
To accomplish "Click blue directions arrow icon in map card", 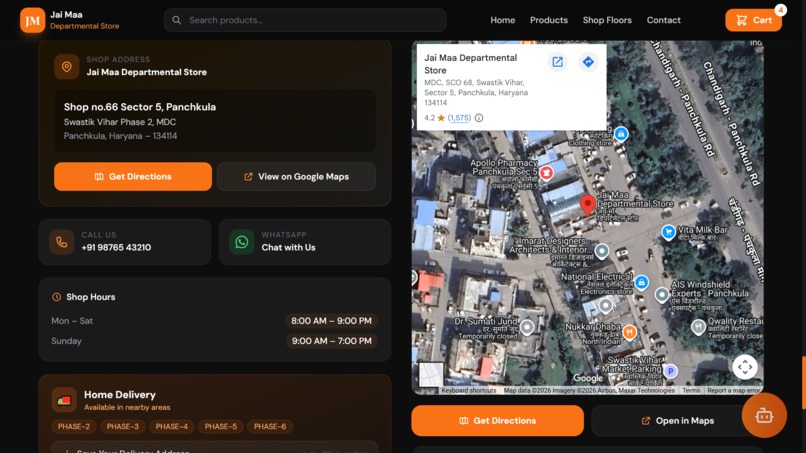I will [588, 62].
